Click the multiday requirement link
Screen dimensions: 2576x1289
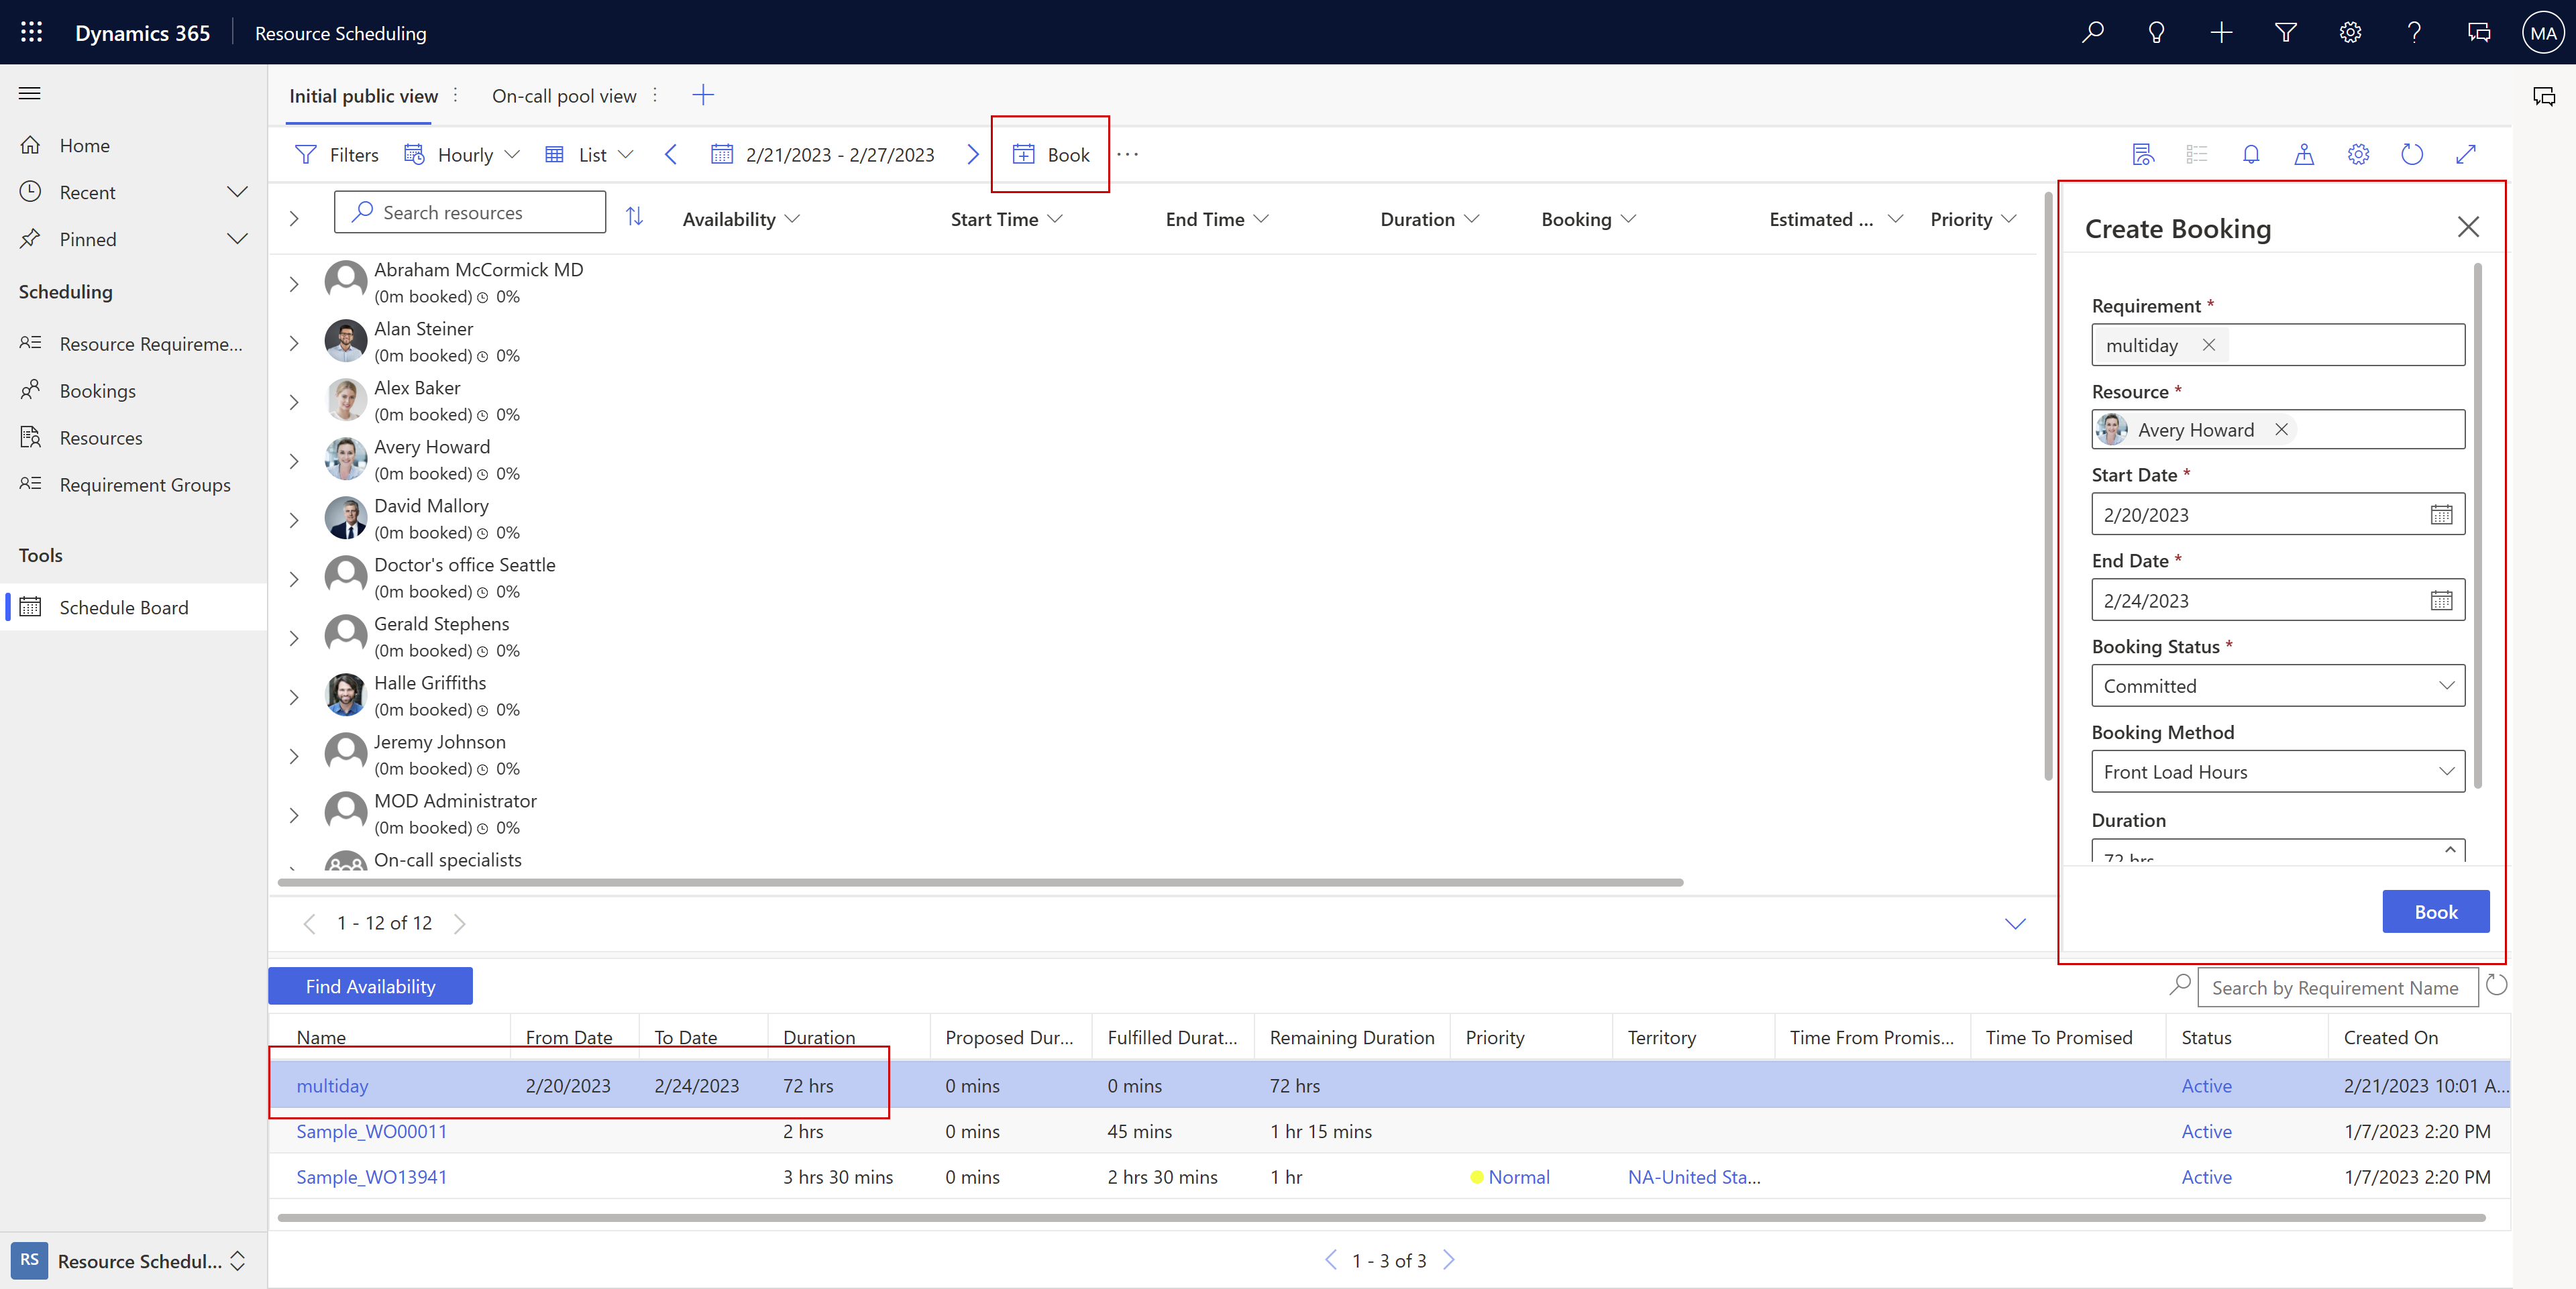pos(331,1085)
